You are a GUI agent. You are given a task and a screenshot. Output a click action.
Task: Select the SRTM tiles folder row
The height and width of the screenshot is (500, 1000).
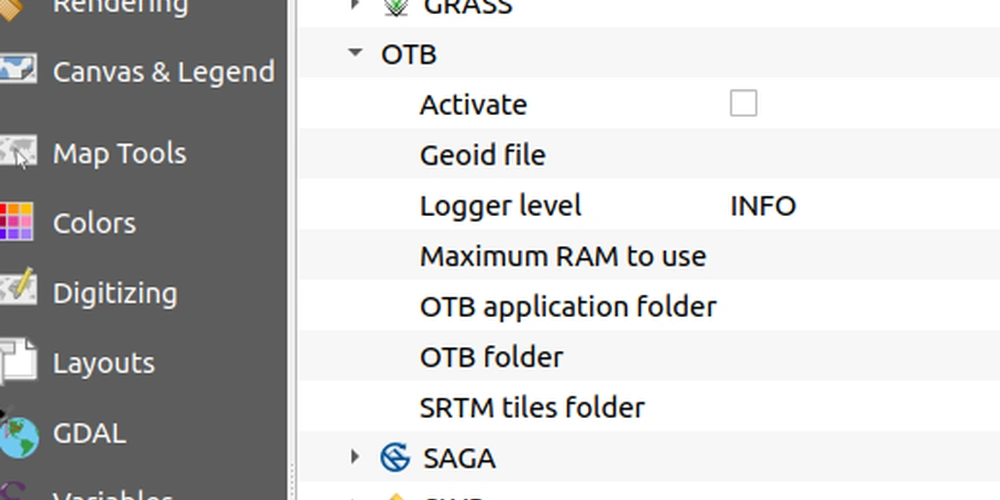click(532, 407)
